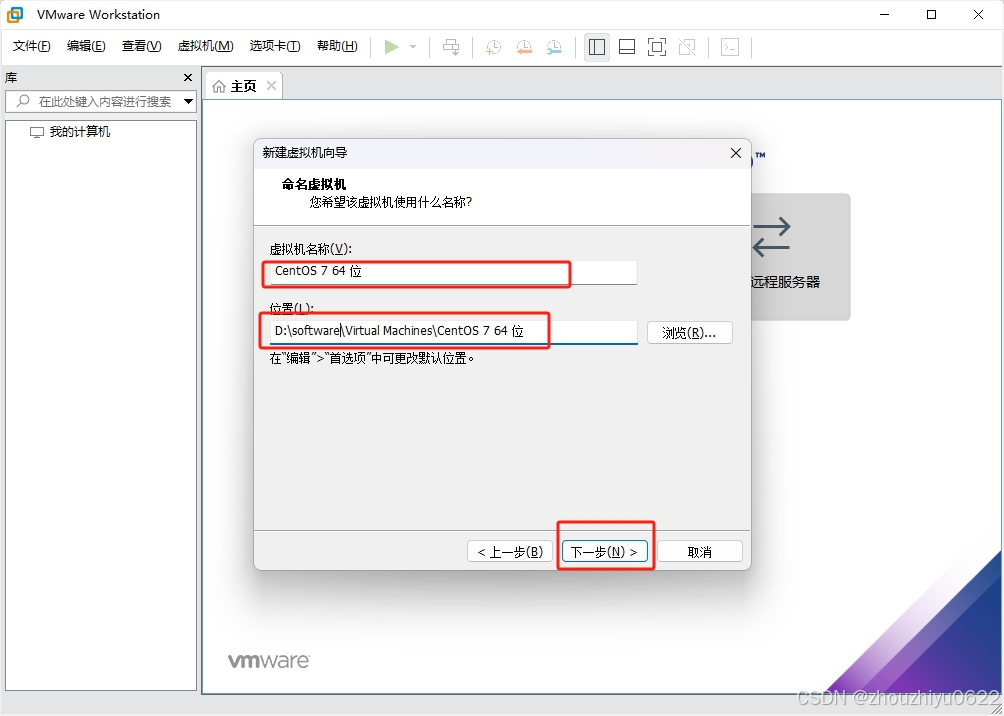
Task: Open the power options dropdown arrow
Action: 413,47
